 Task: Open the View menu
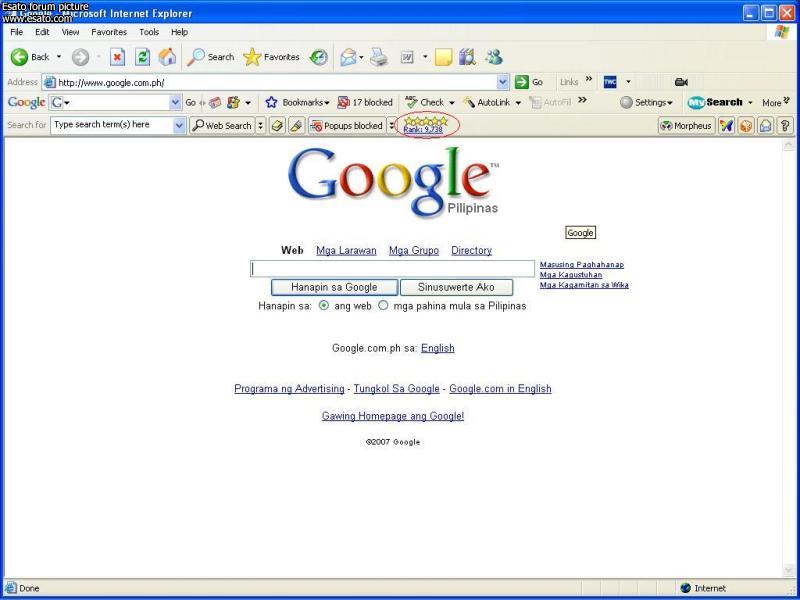tap(70, 32)
